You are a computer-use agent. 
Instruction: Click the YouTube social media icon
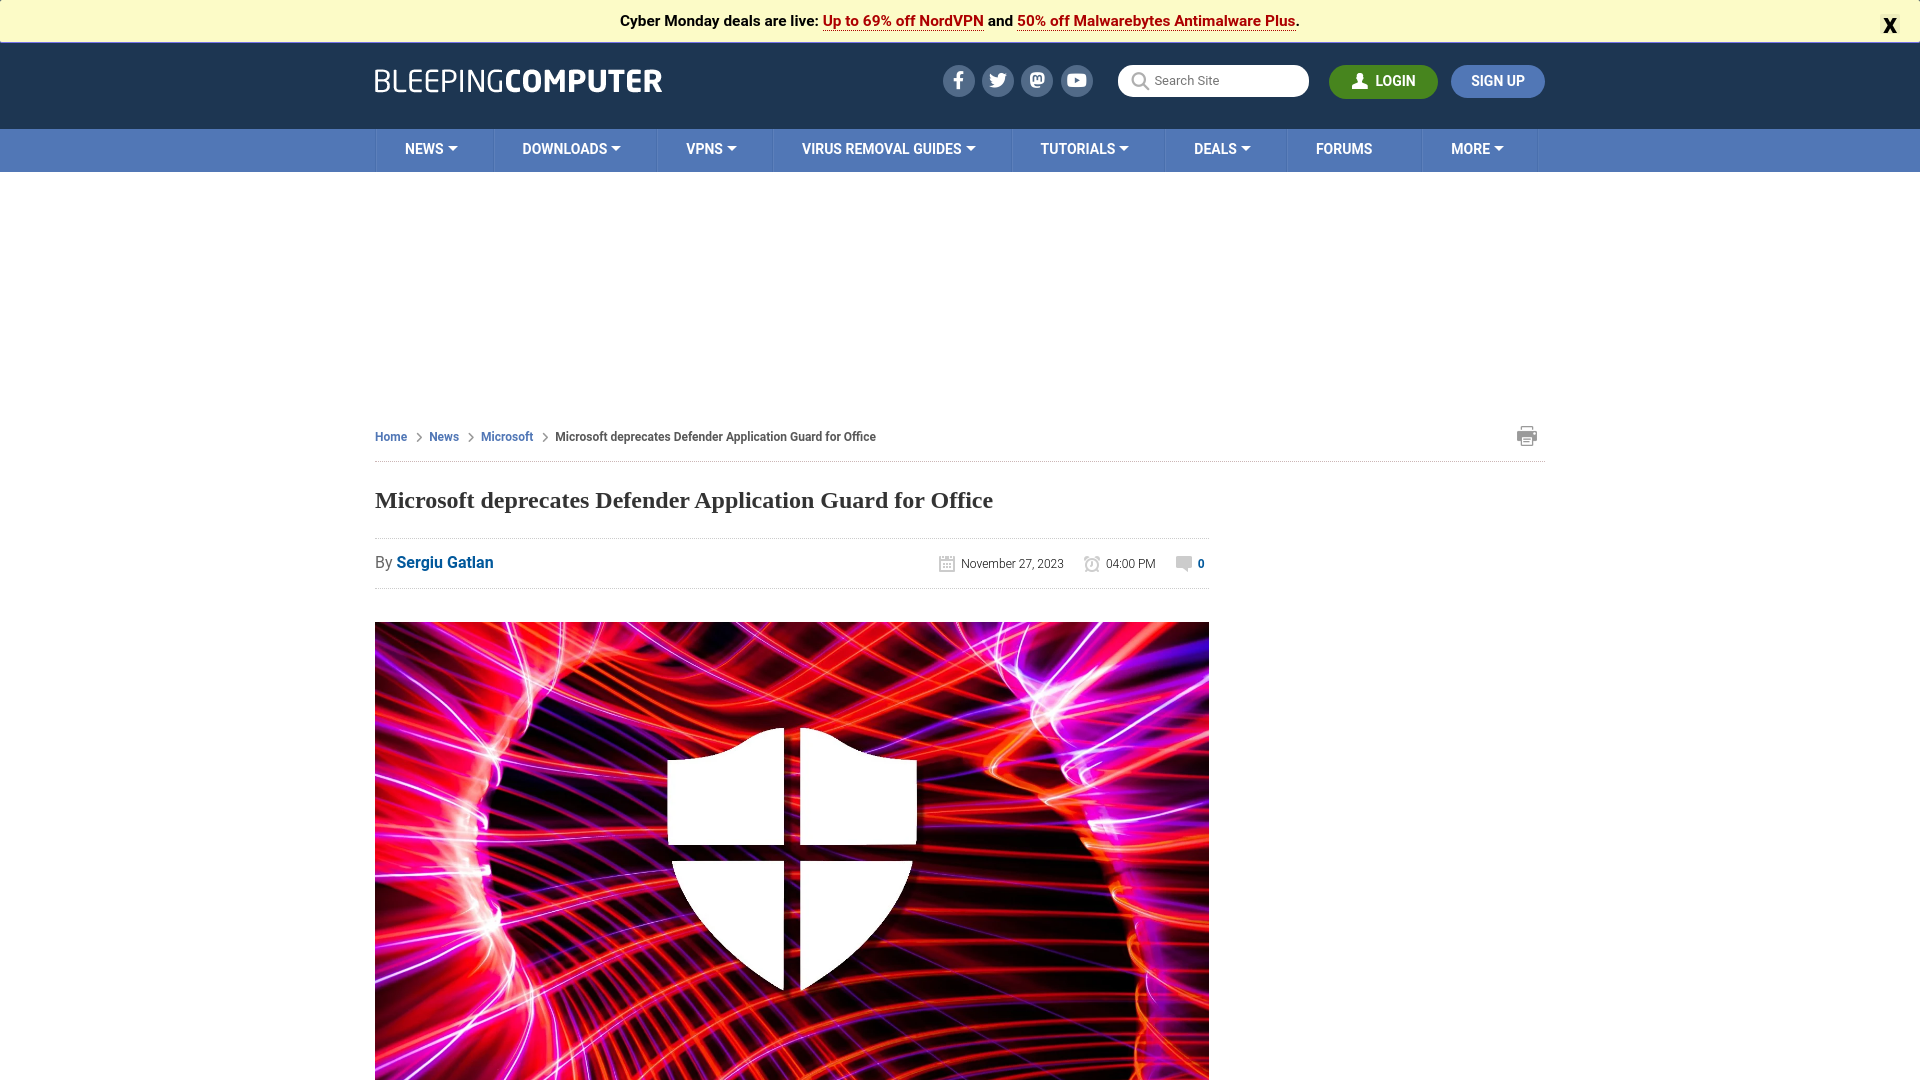click(x=1077, y=80)
